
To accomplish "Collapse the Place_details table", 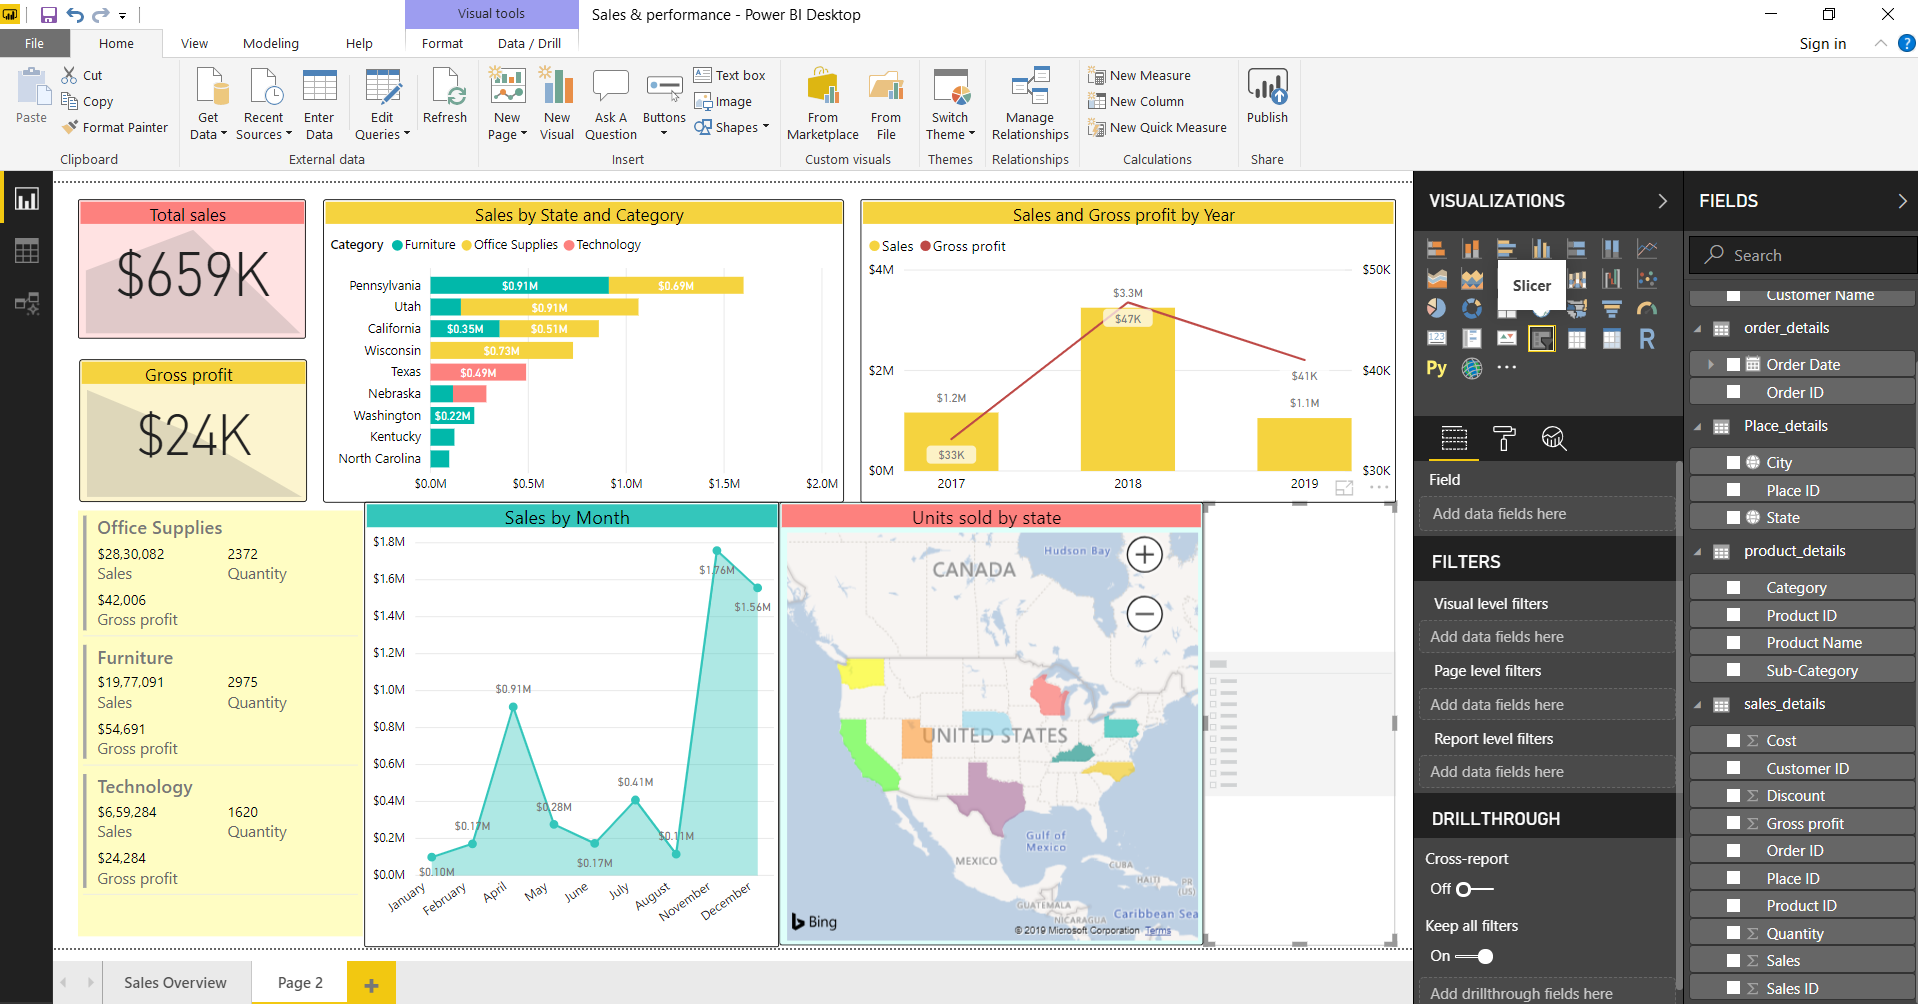I will pyautogui.click(x=1698, y=427).
